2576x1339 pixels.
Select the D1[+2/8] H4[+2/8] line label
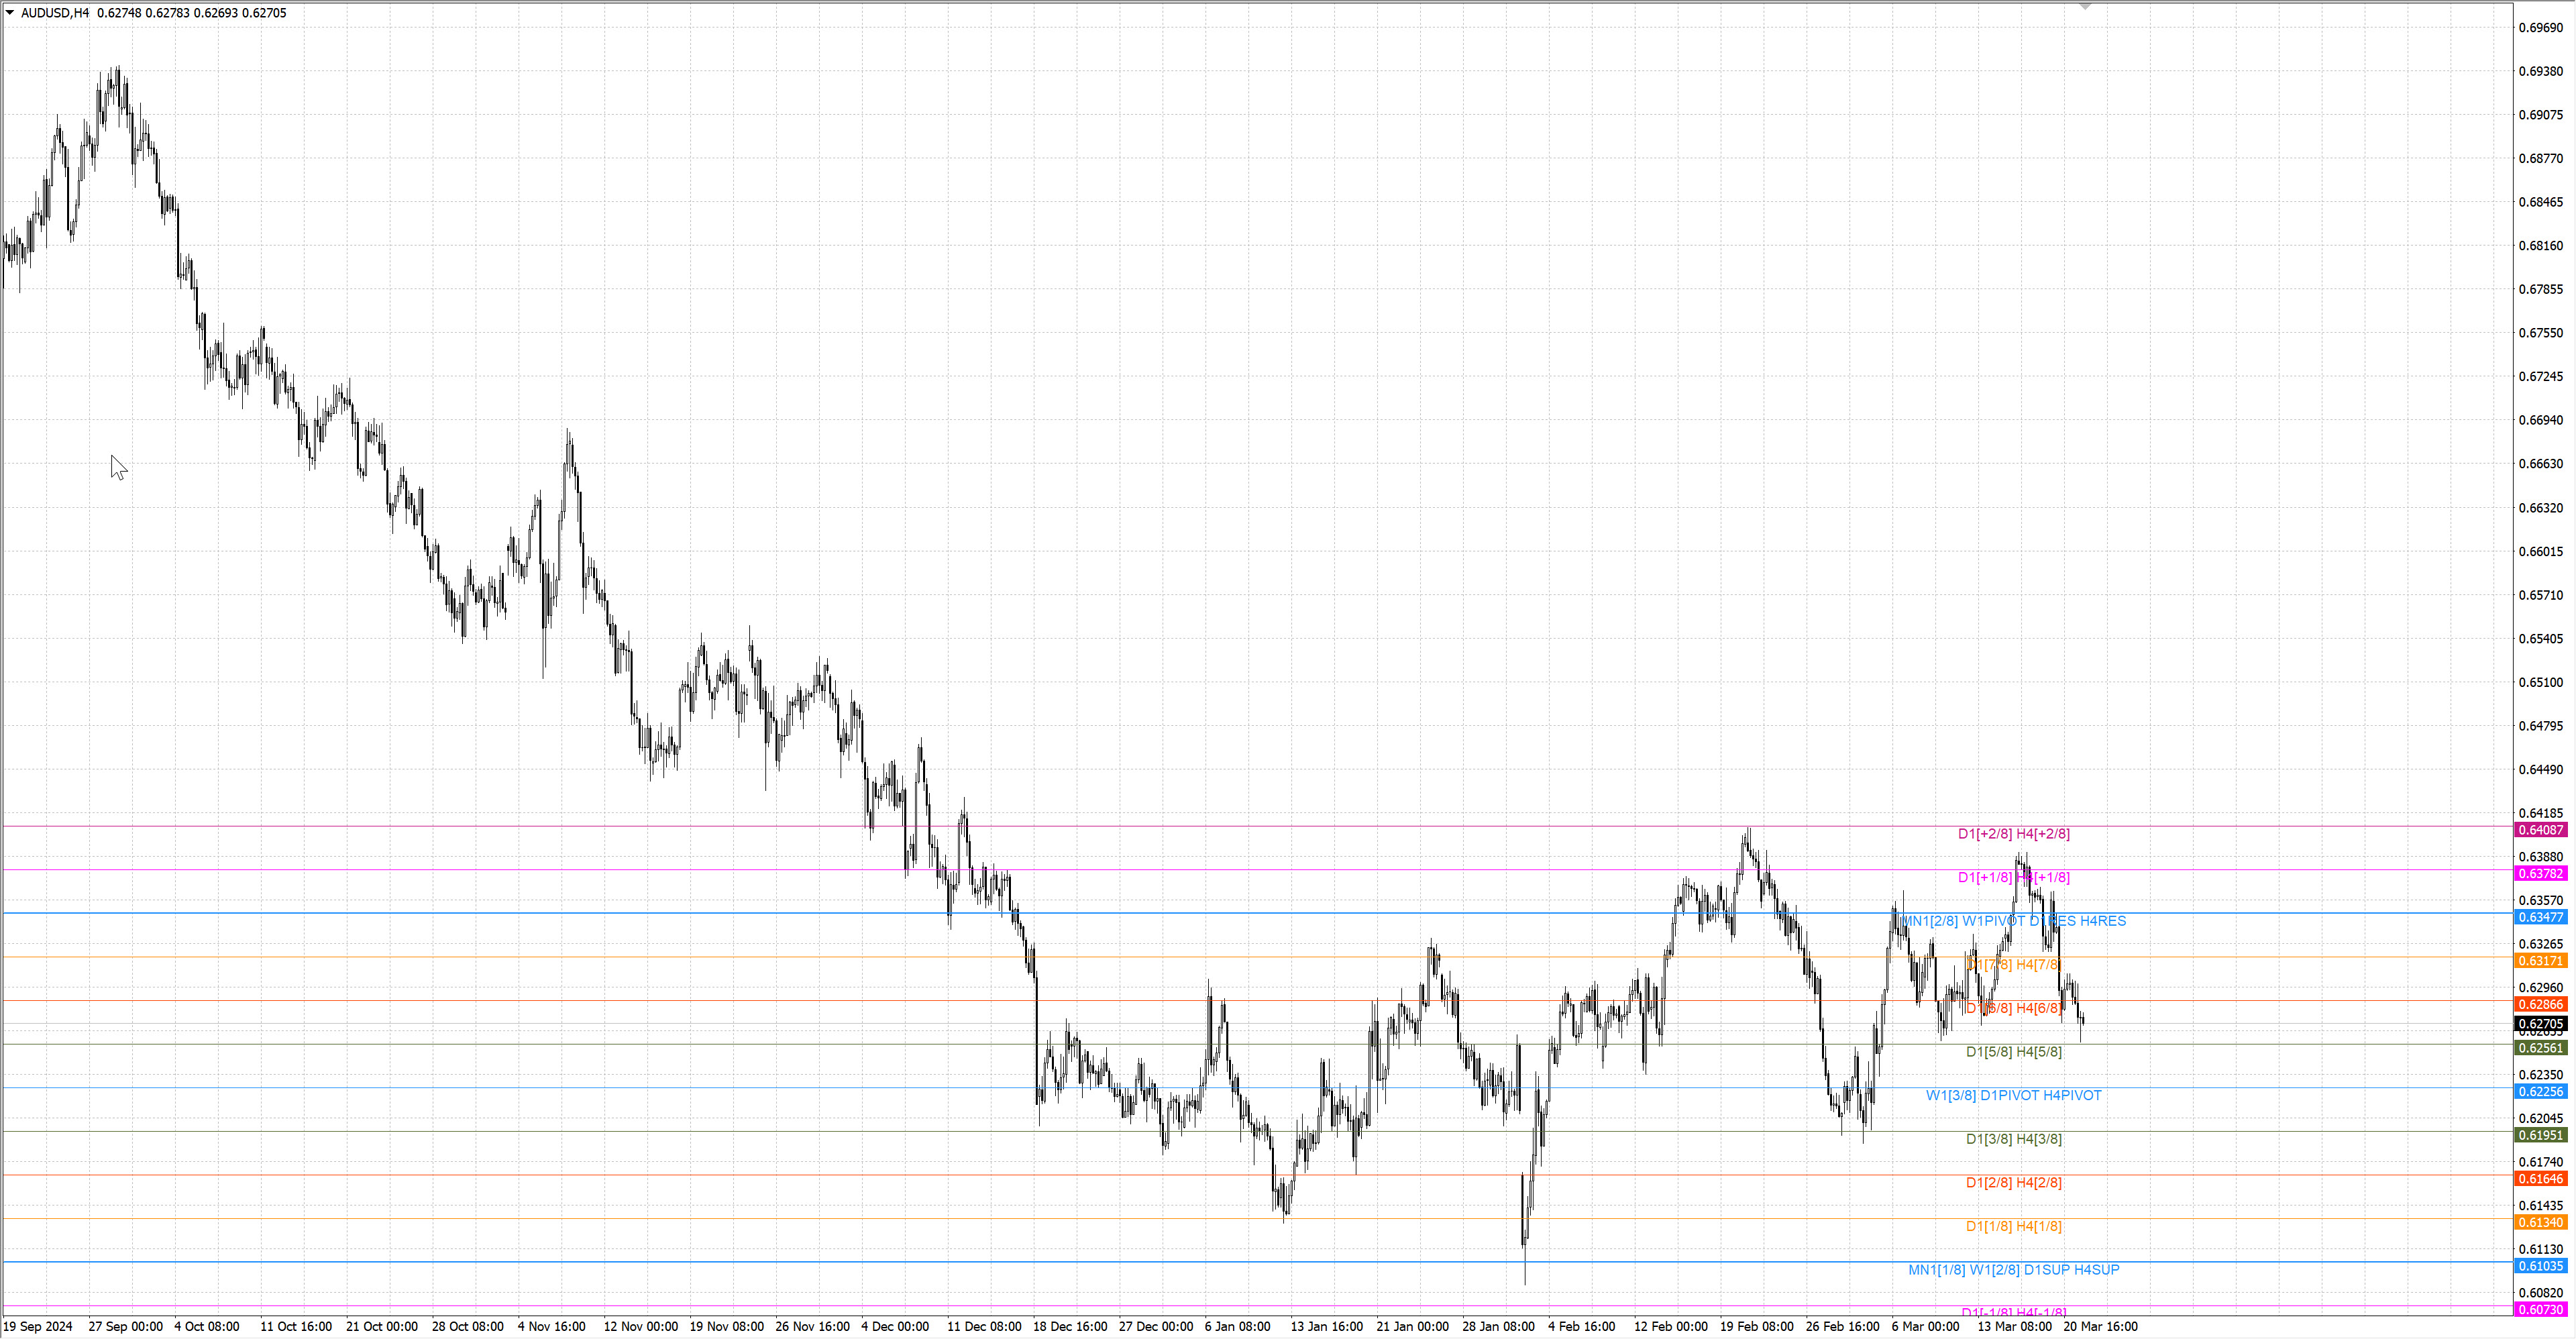pyautogui.click(x=2013, y=834)
